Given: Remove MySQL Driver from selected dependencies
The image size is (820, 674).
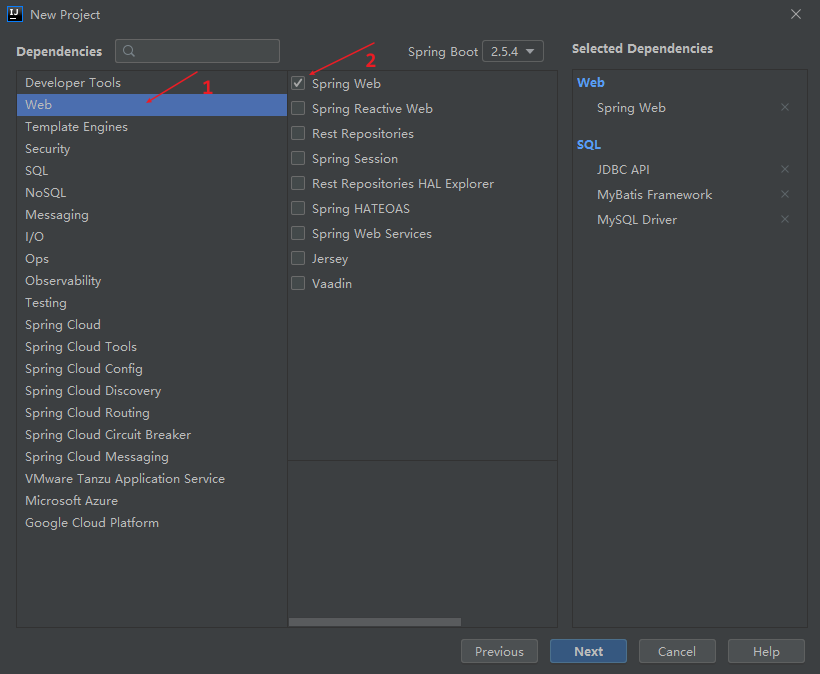Looking at the screenshot, I should (784, 219).
